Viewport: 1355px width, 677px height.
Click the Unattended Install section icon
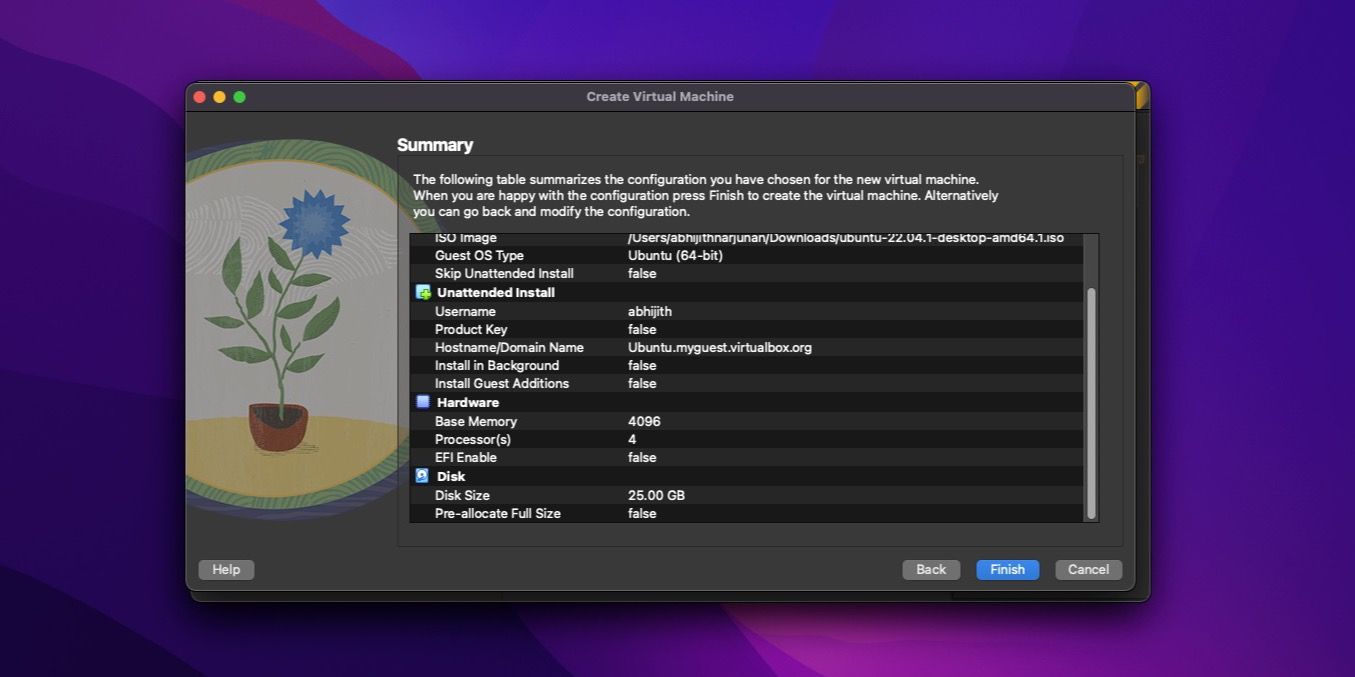click(423, 292)
